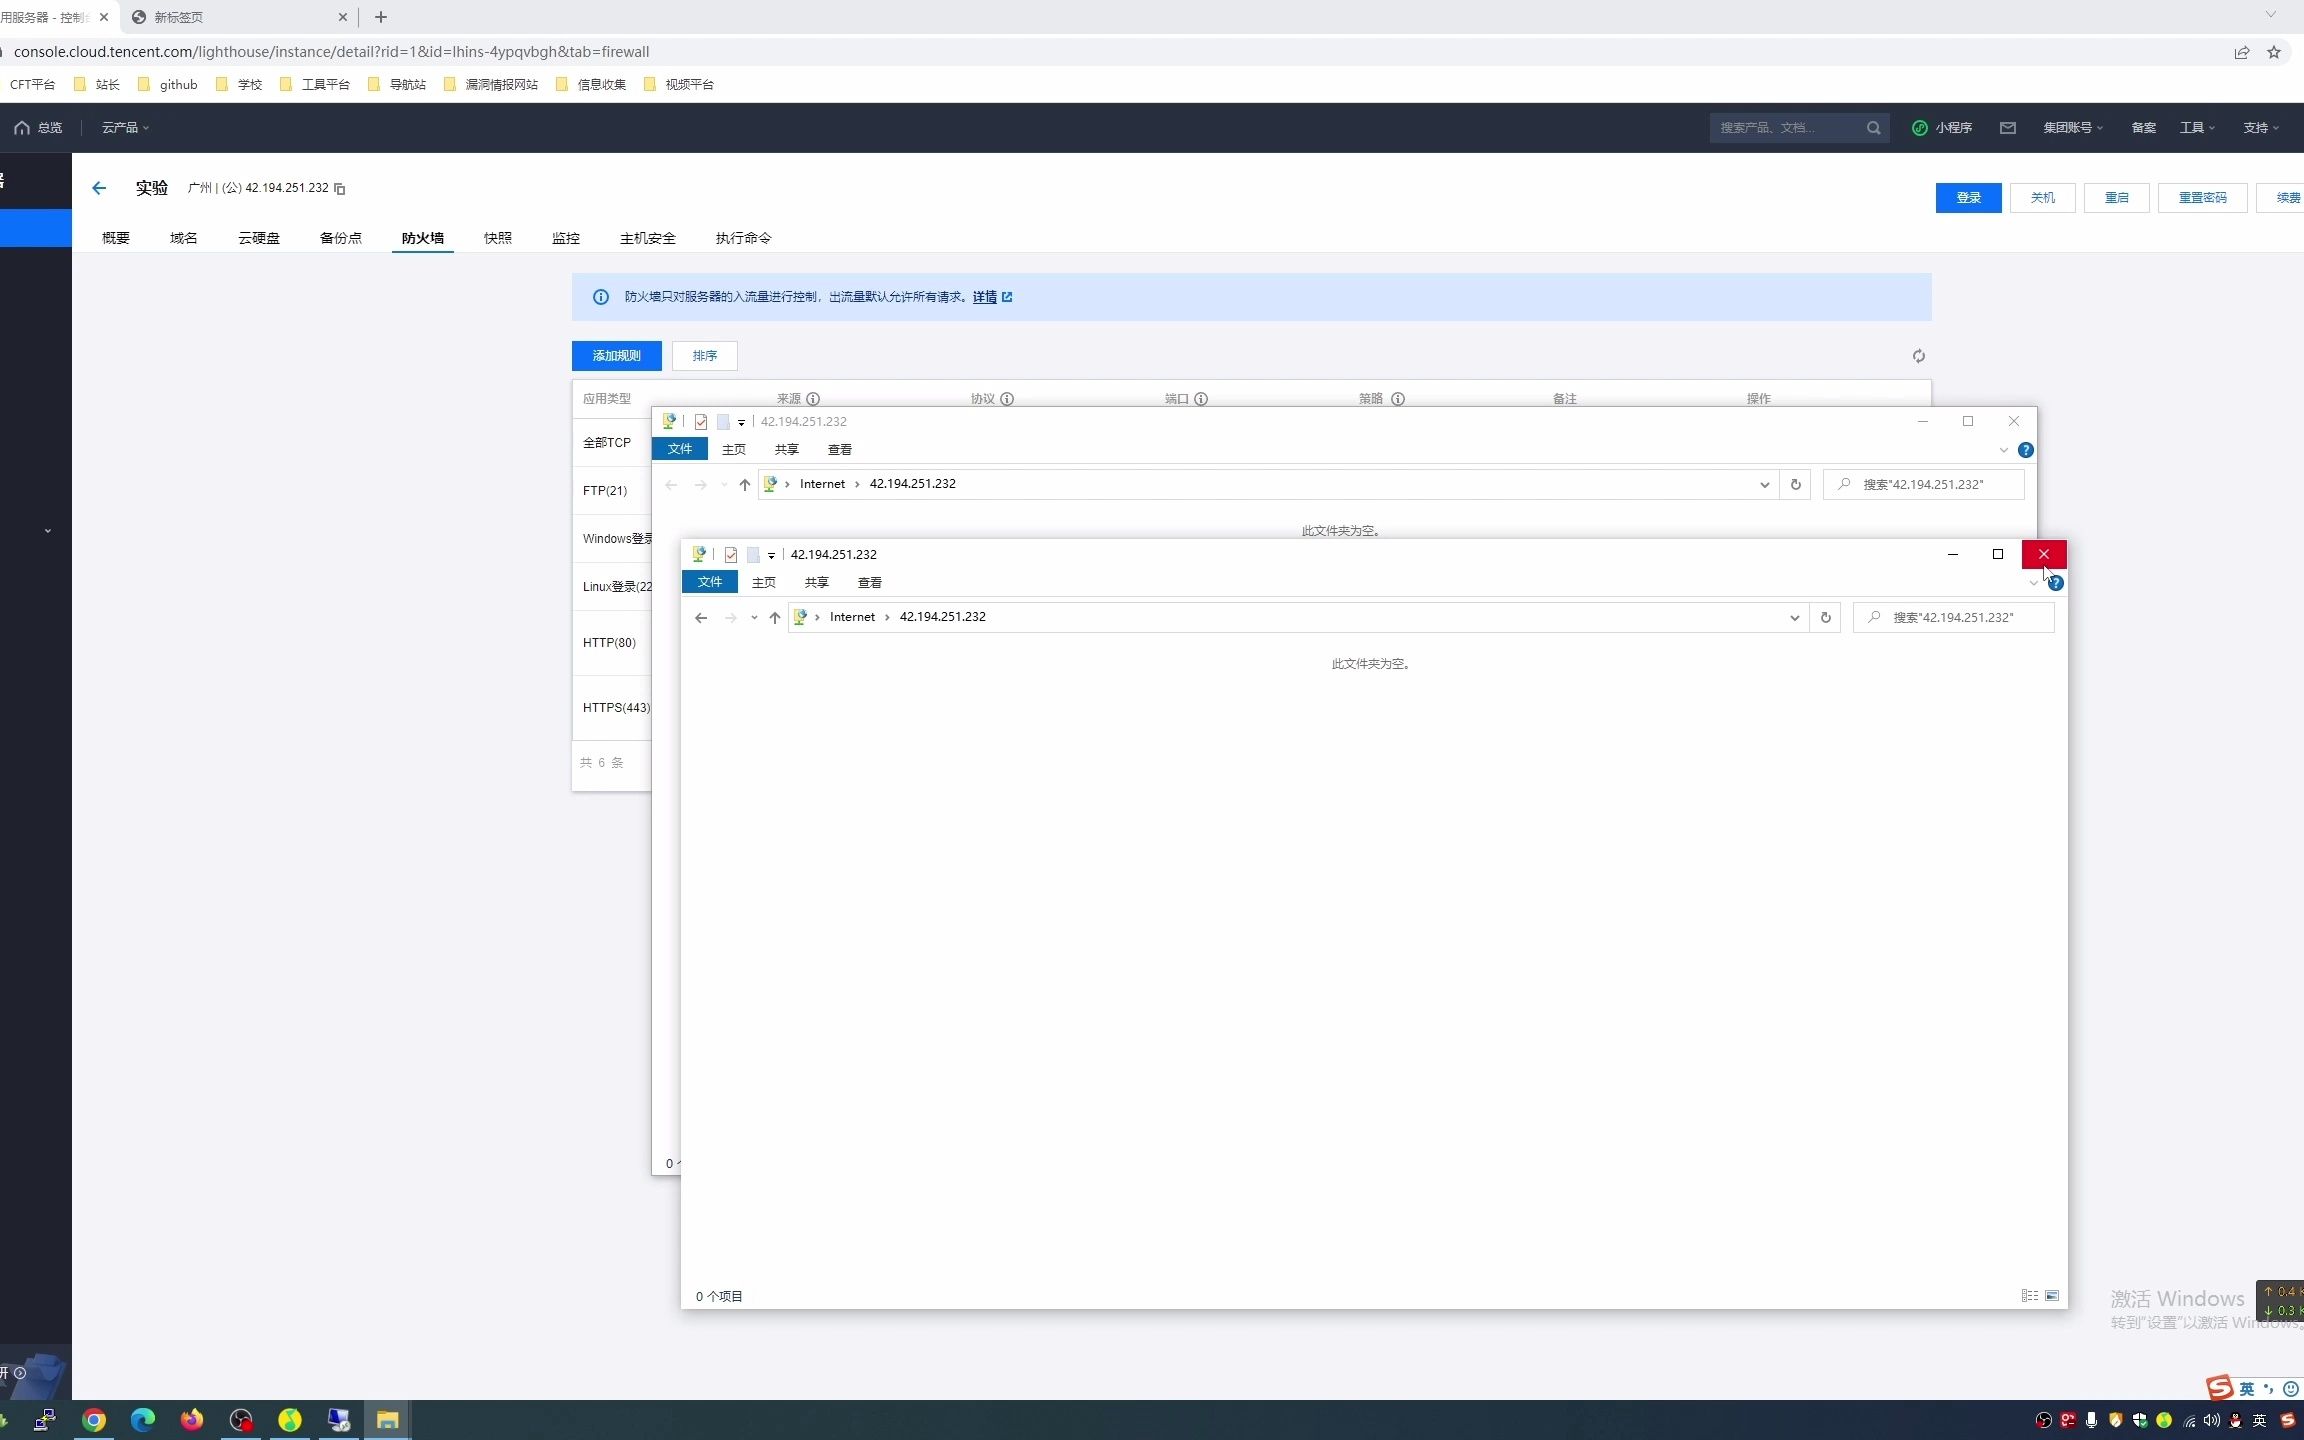Open Firefox from the taskbar
The width and height of the screenshot is (2304, 1440).
[192, 1420]
